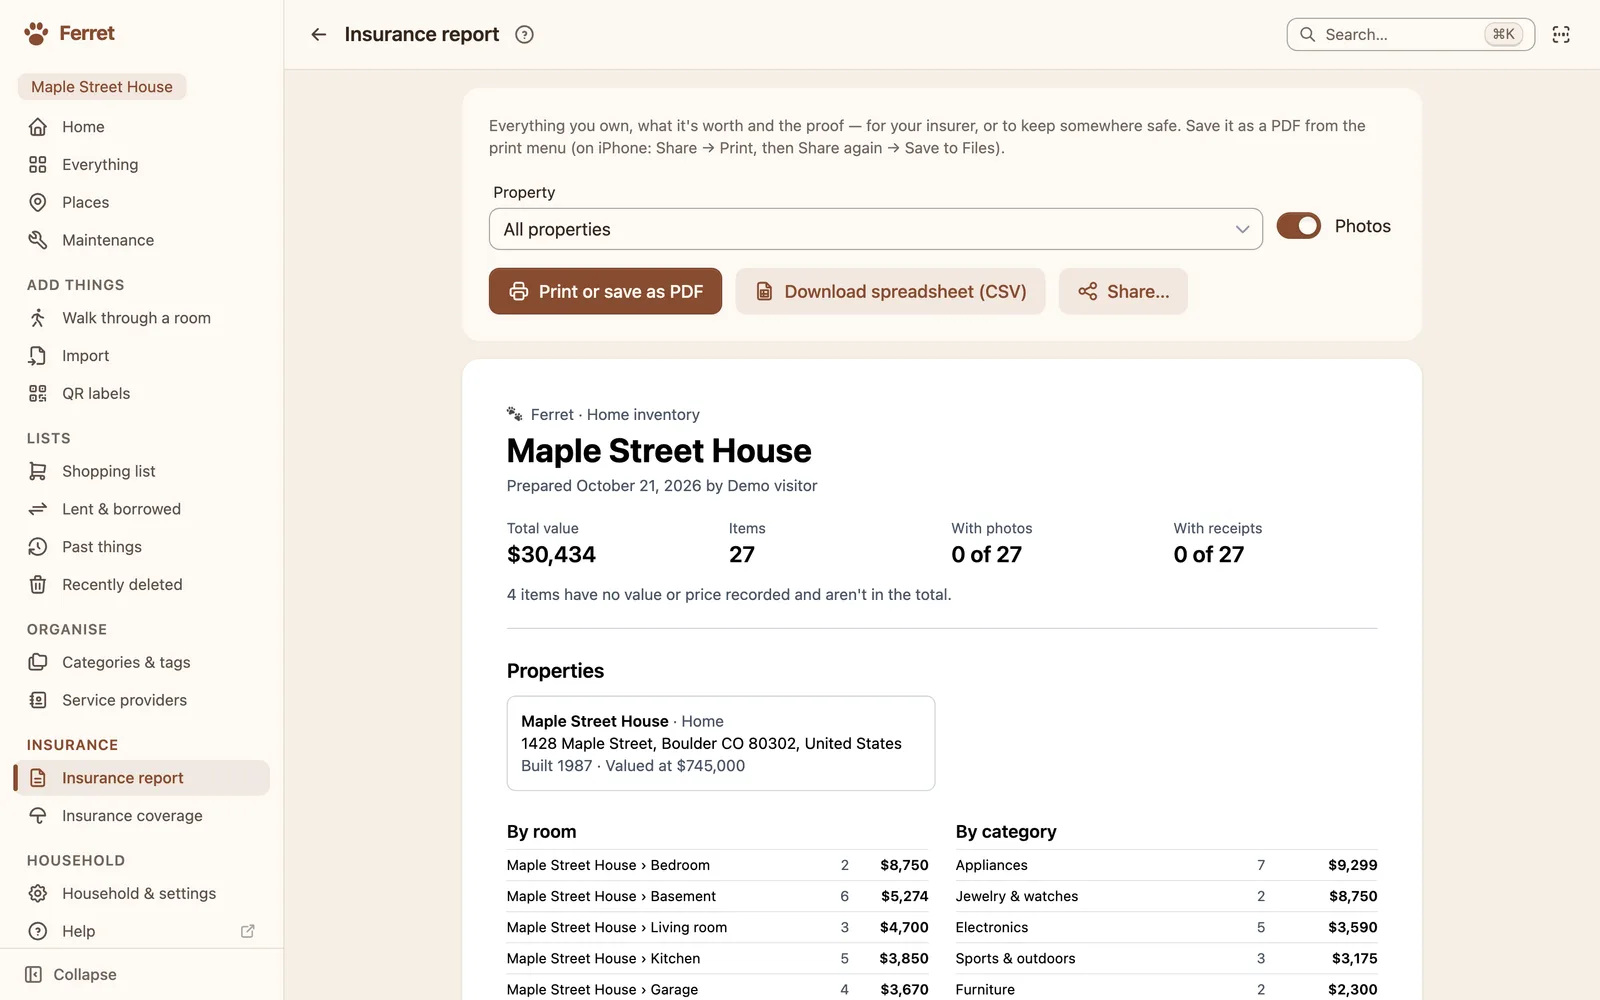The height and width of the screenshot is (1000, 1600).
Task: Click the Sports & outdoors category row
Action: pyautogui.click(x=1166, y=958)
